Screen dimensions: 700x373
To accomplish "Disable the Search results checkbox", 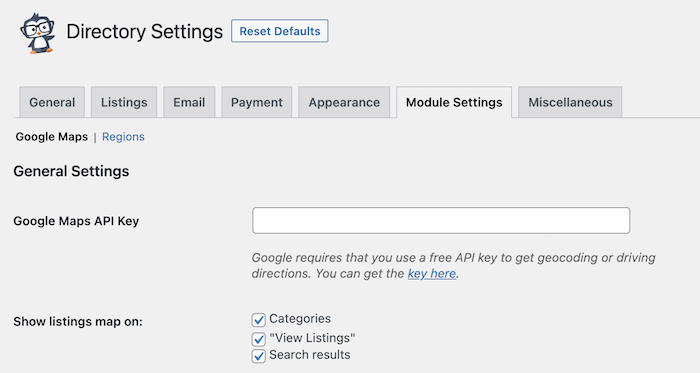I will 258,356.
